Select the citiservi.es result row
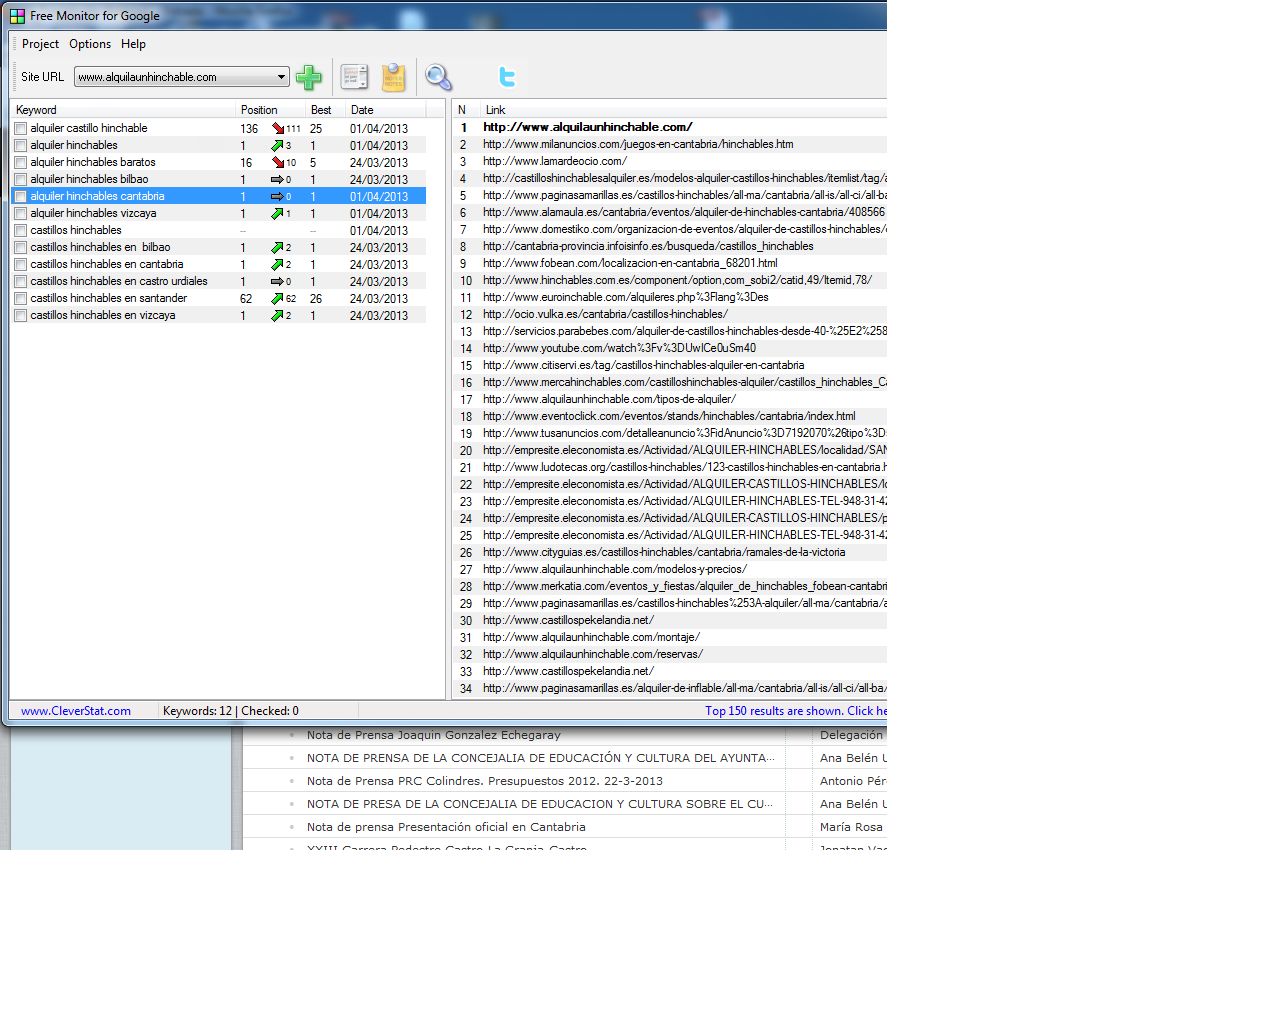This screenshot has width=1284, height=1028. 670,365
